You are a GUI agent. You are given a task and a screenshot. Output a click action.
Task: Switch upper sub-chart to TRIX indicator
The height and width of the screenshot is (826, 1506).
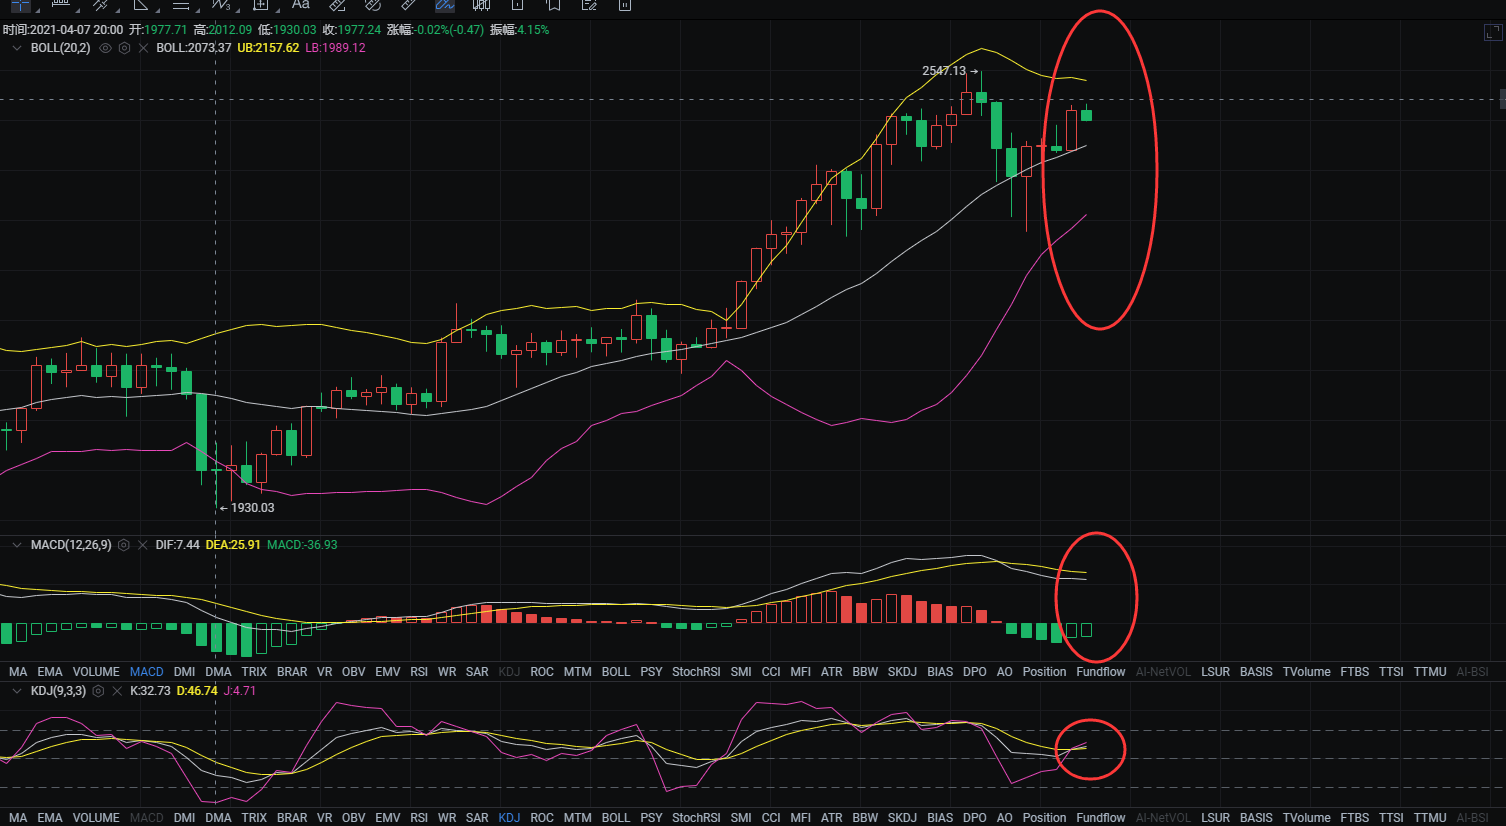coord(254,672)
